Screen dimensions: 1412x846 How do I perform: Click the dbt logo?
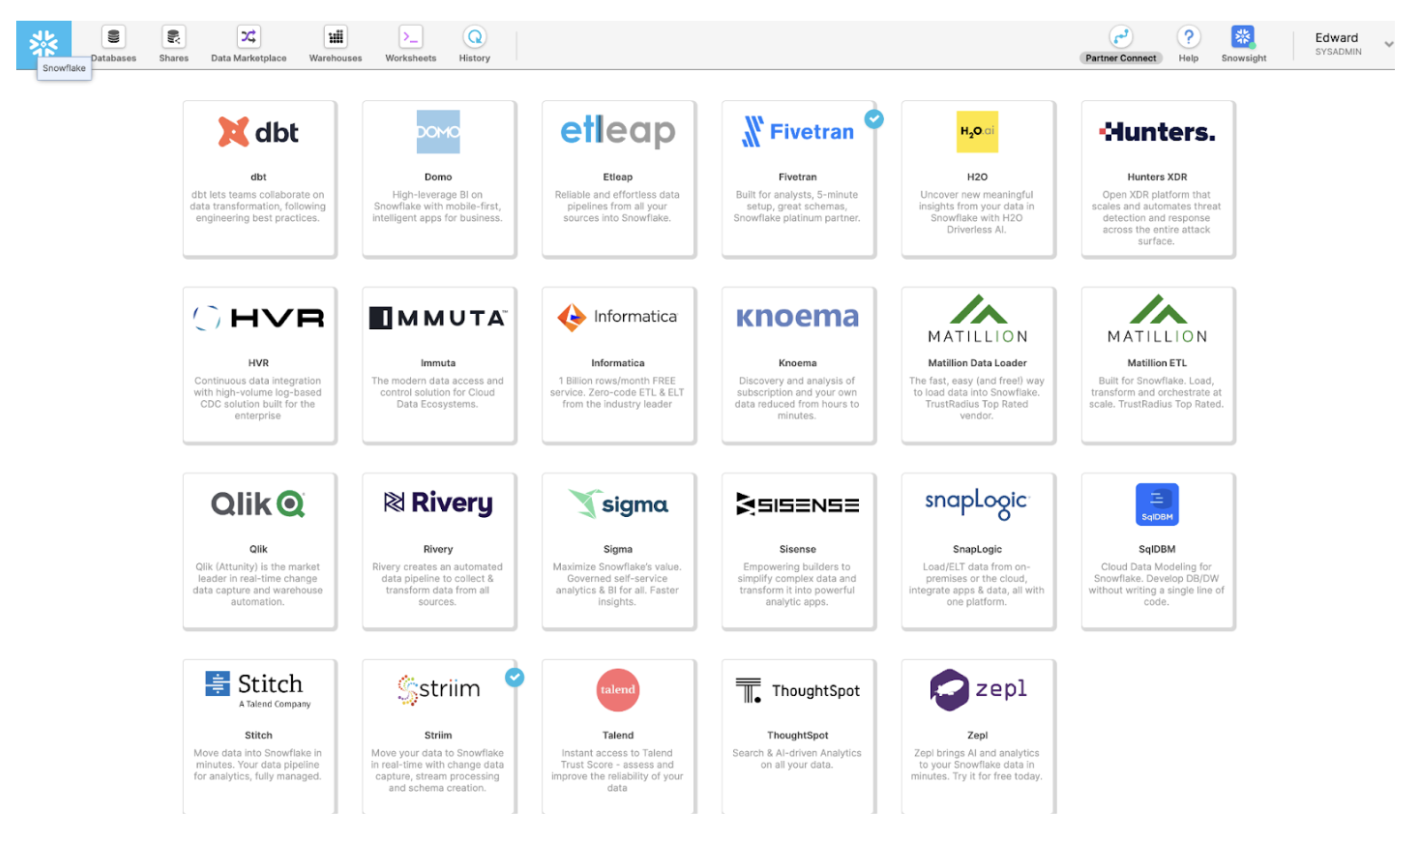[259, 131]
